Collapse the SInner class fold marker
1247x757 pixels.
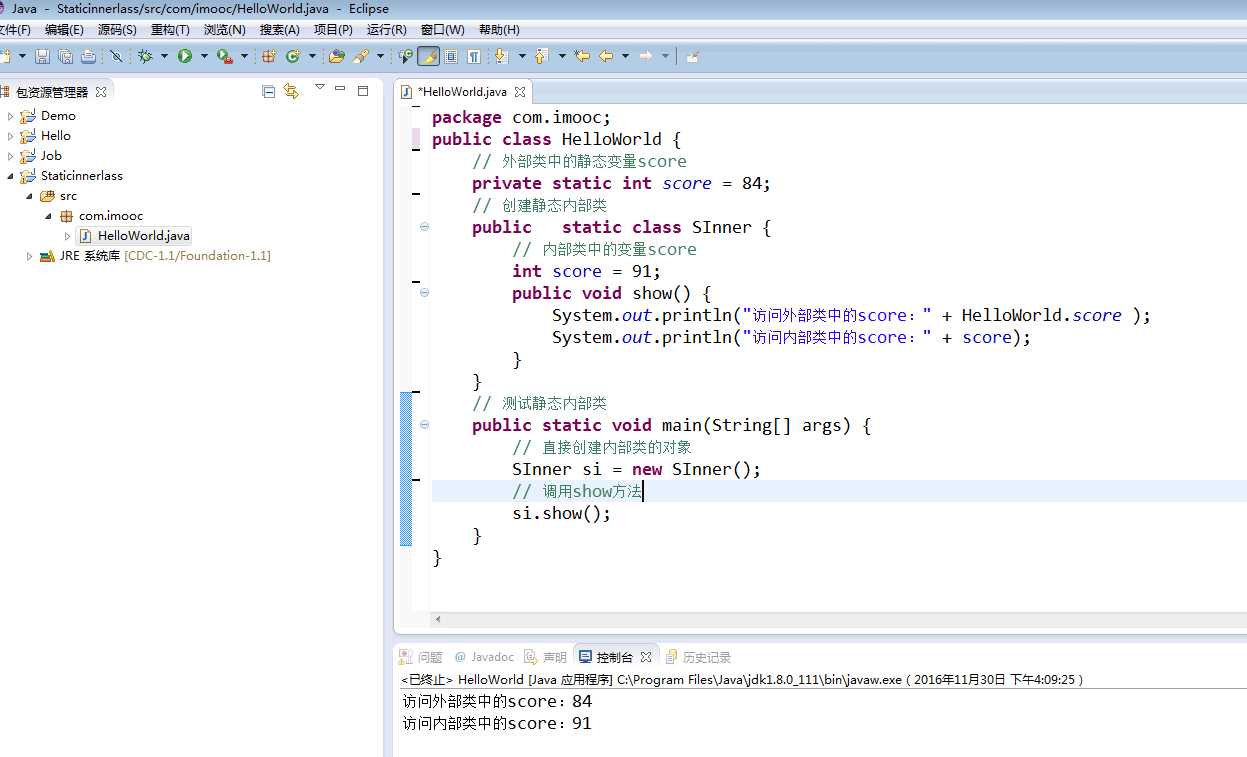click(424, 227)
